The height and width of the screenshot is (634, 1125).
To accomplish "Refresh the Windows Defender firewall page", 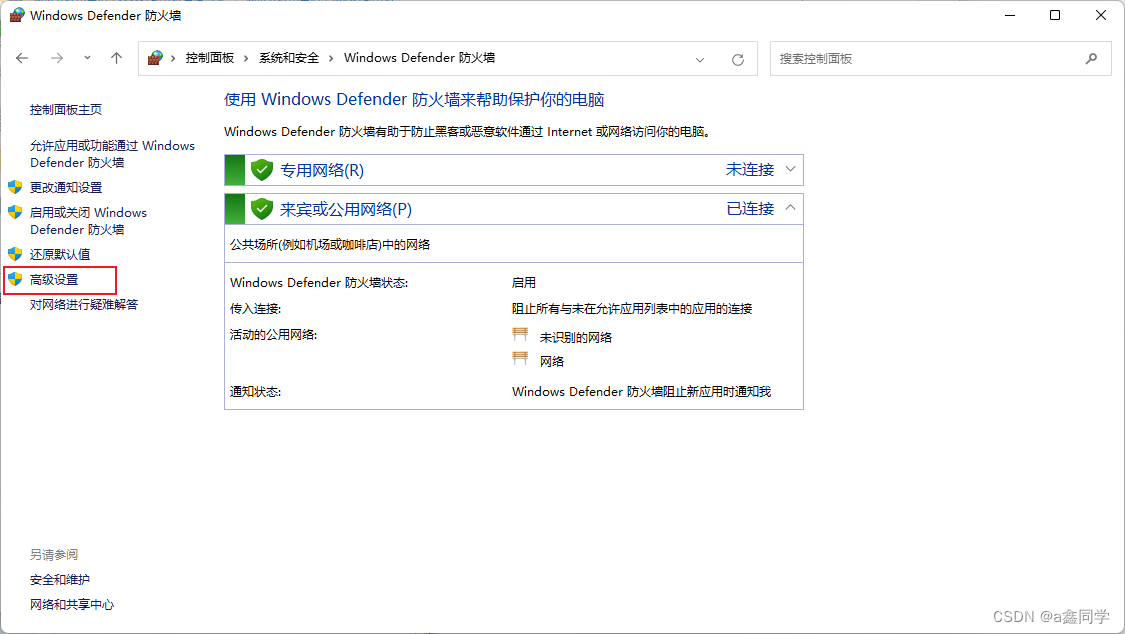I will pos(738,60).
